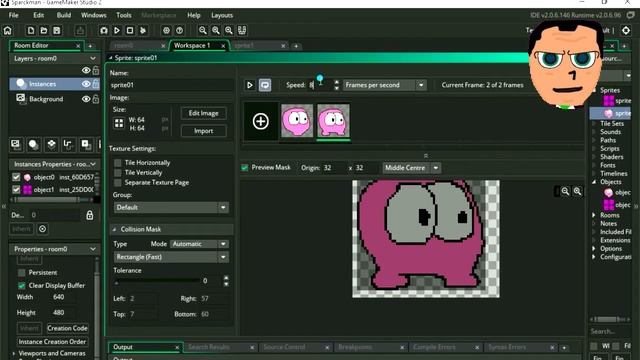Image resolution: width=640 pixels, height=360 pixels.
Task: Open the Tools menu
Action: point(124,16)
